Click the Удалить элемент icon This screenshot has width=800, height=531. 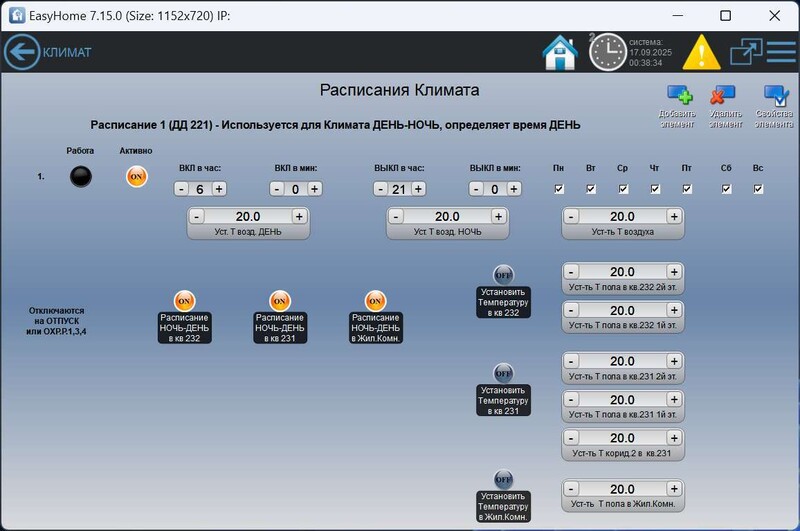[x=723, y=97]
